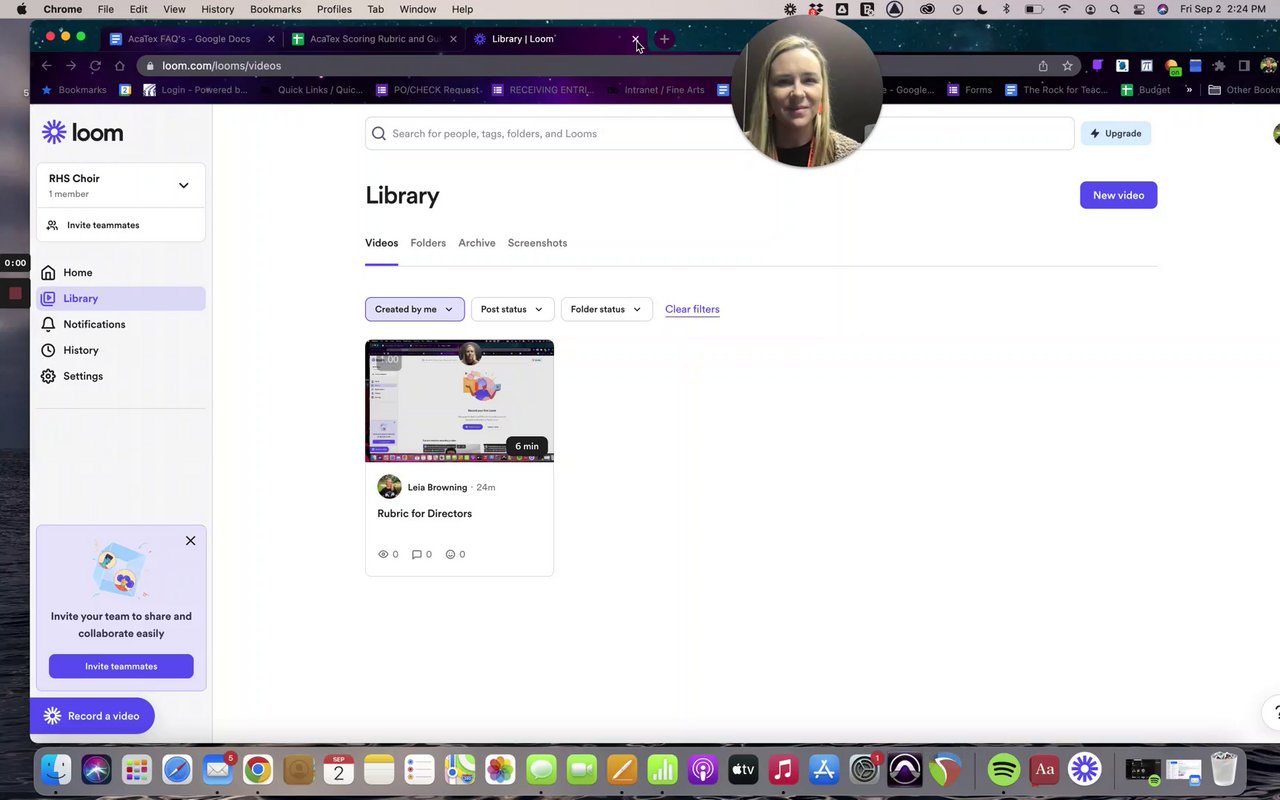The height and width of the screenshot is (800, 1280).
Task: Open the Post status filter dropdown
Action: pyautogui.click(x=512, y=309)
